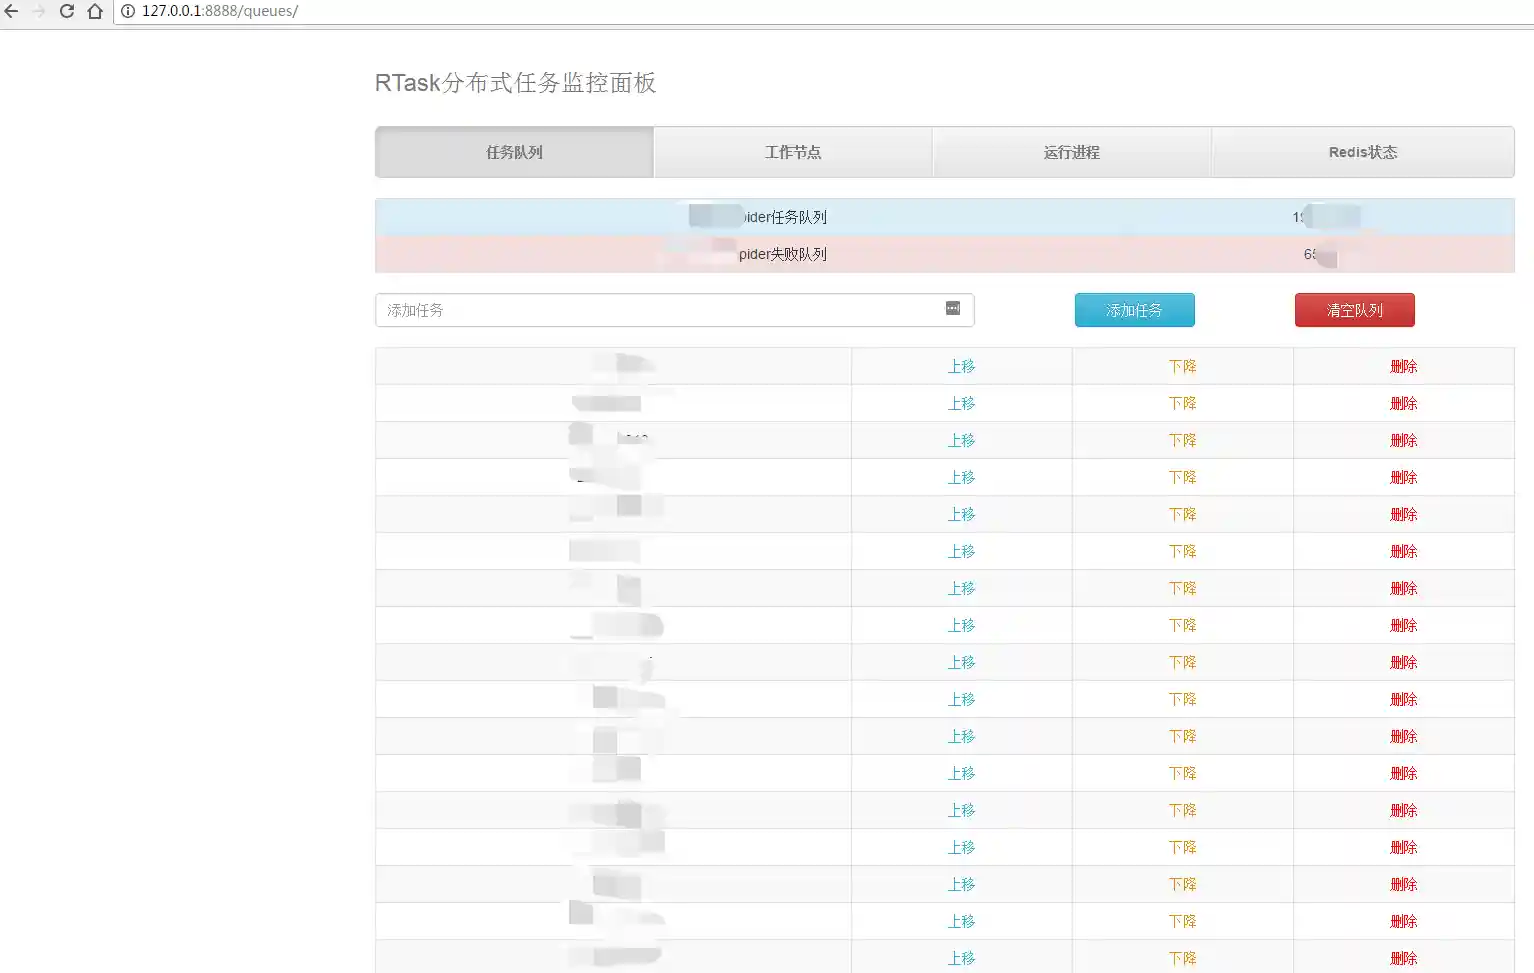Switch to the 任务队列 tab
The height and width of the screenshot is (973, 1534).
click(514, 152)
